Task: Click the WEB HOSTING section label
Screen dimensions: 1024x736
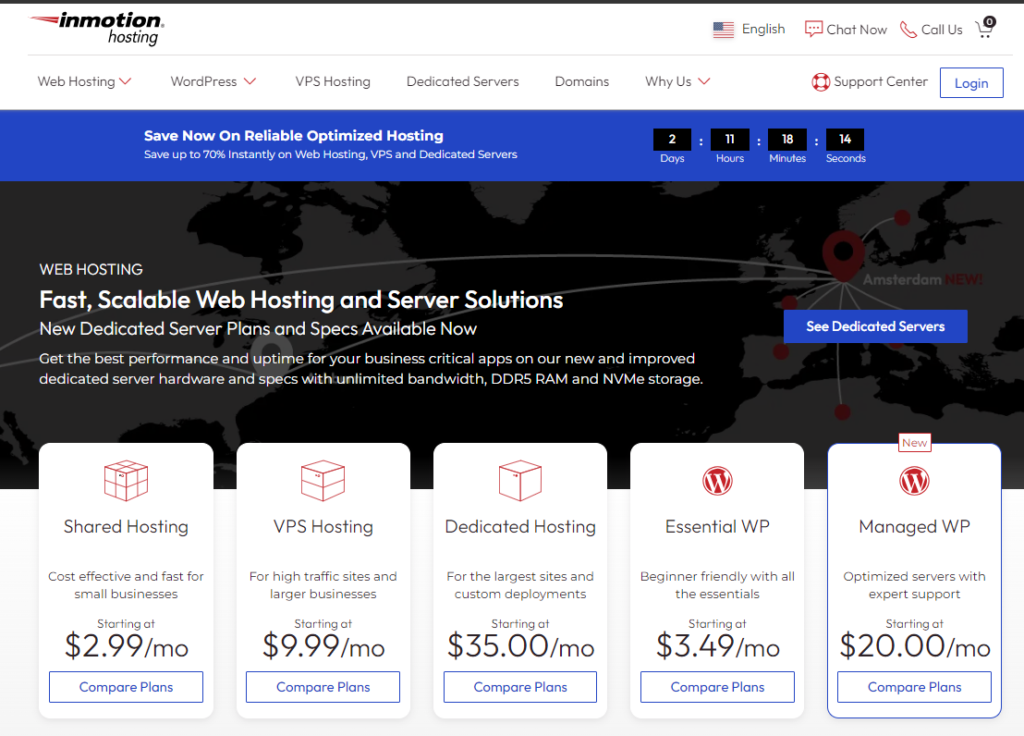Action: pos(91,270)
